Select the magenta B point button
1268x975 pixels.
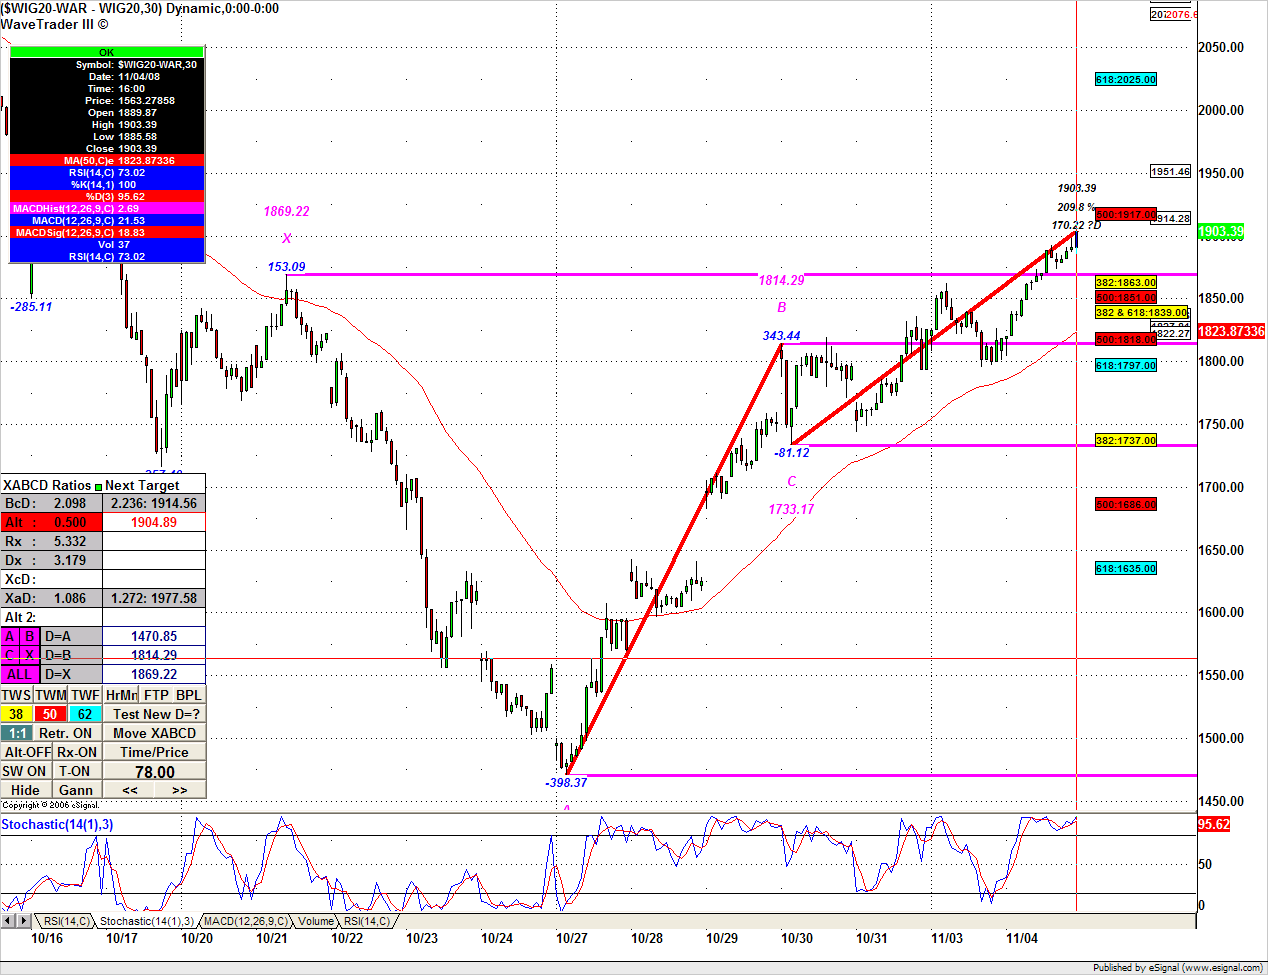29,636
